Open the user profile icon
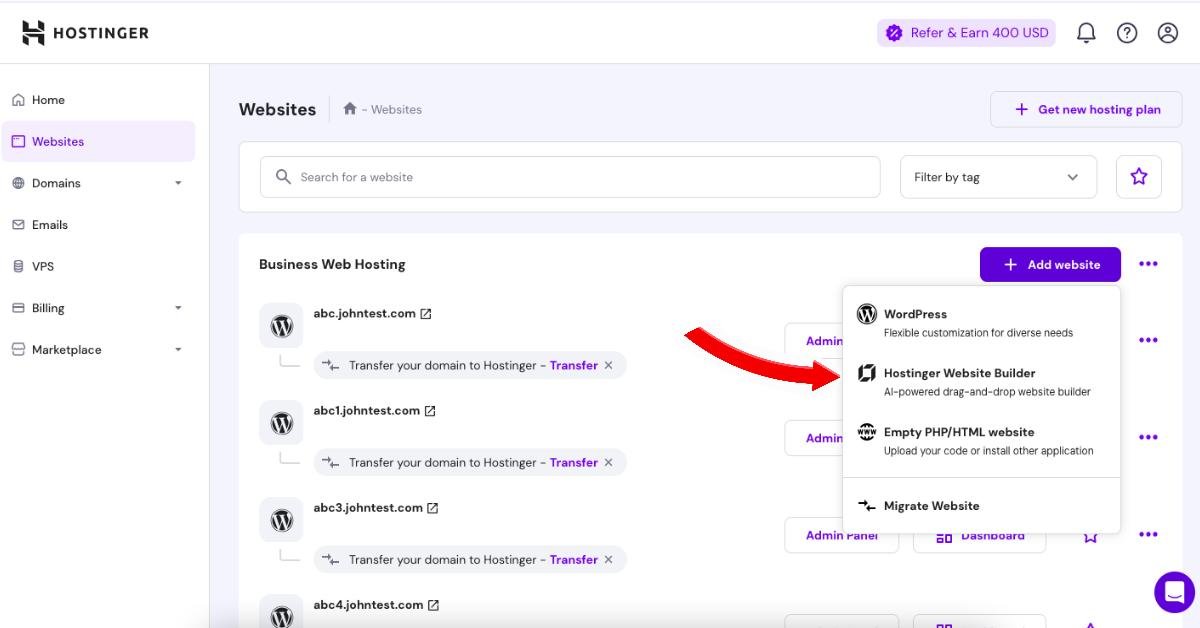 1168,33
